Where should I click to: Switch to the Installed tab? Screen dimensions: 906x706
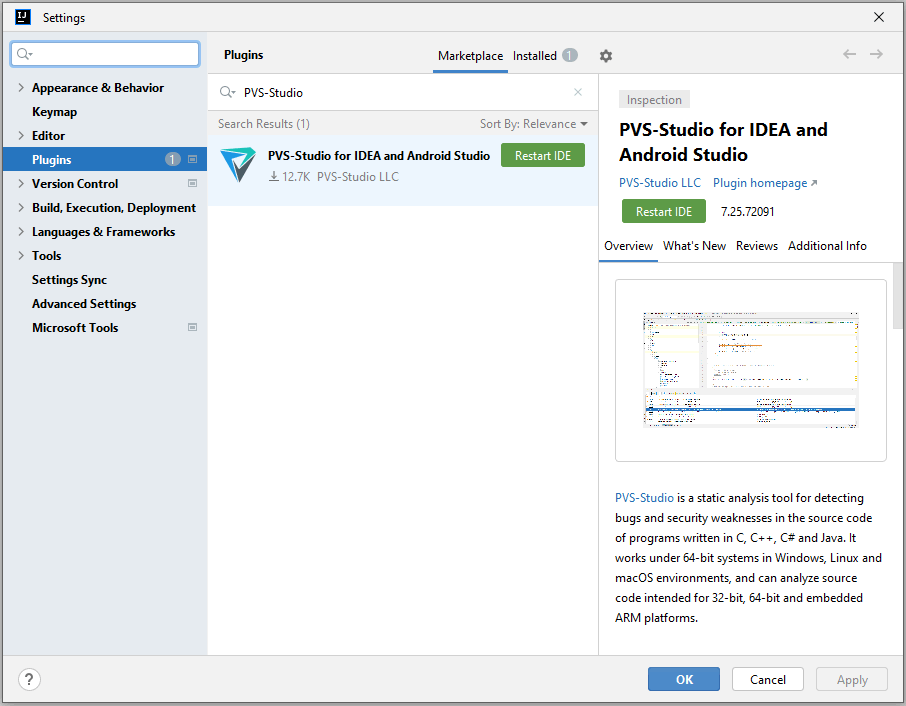535,56
